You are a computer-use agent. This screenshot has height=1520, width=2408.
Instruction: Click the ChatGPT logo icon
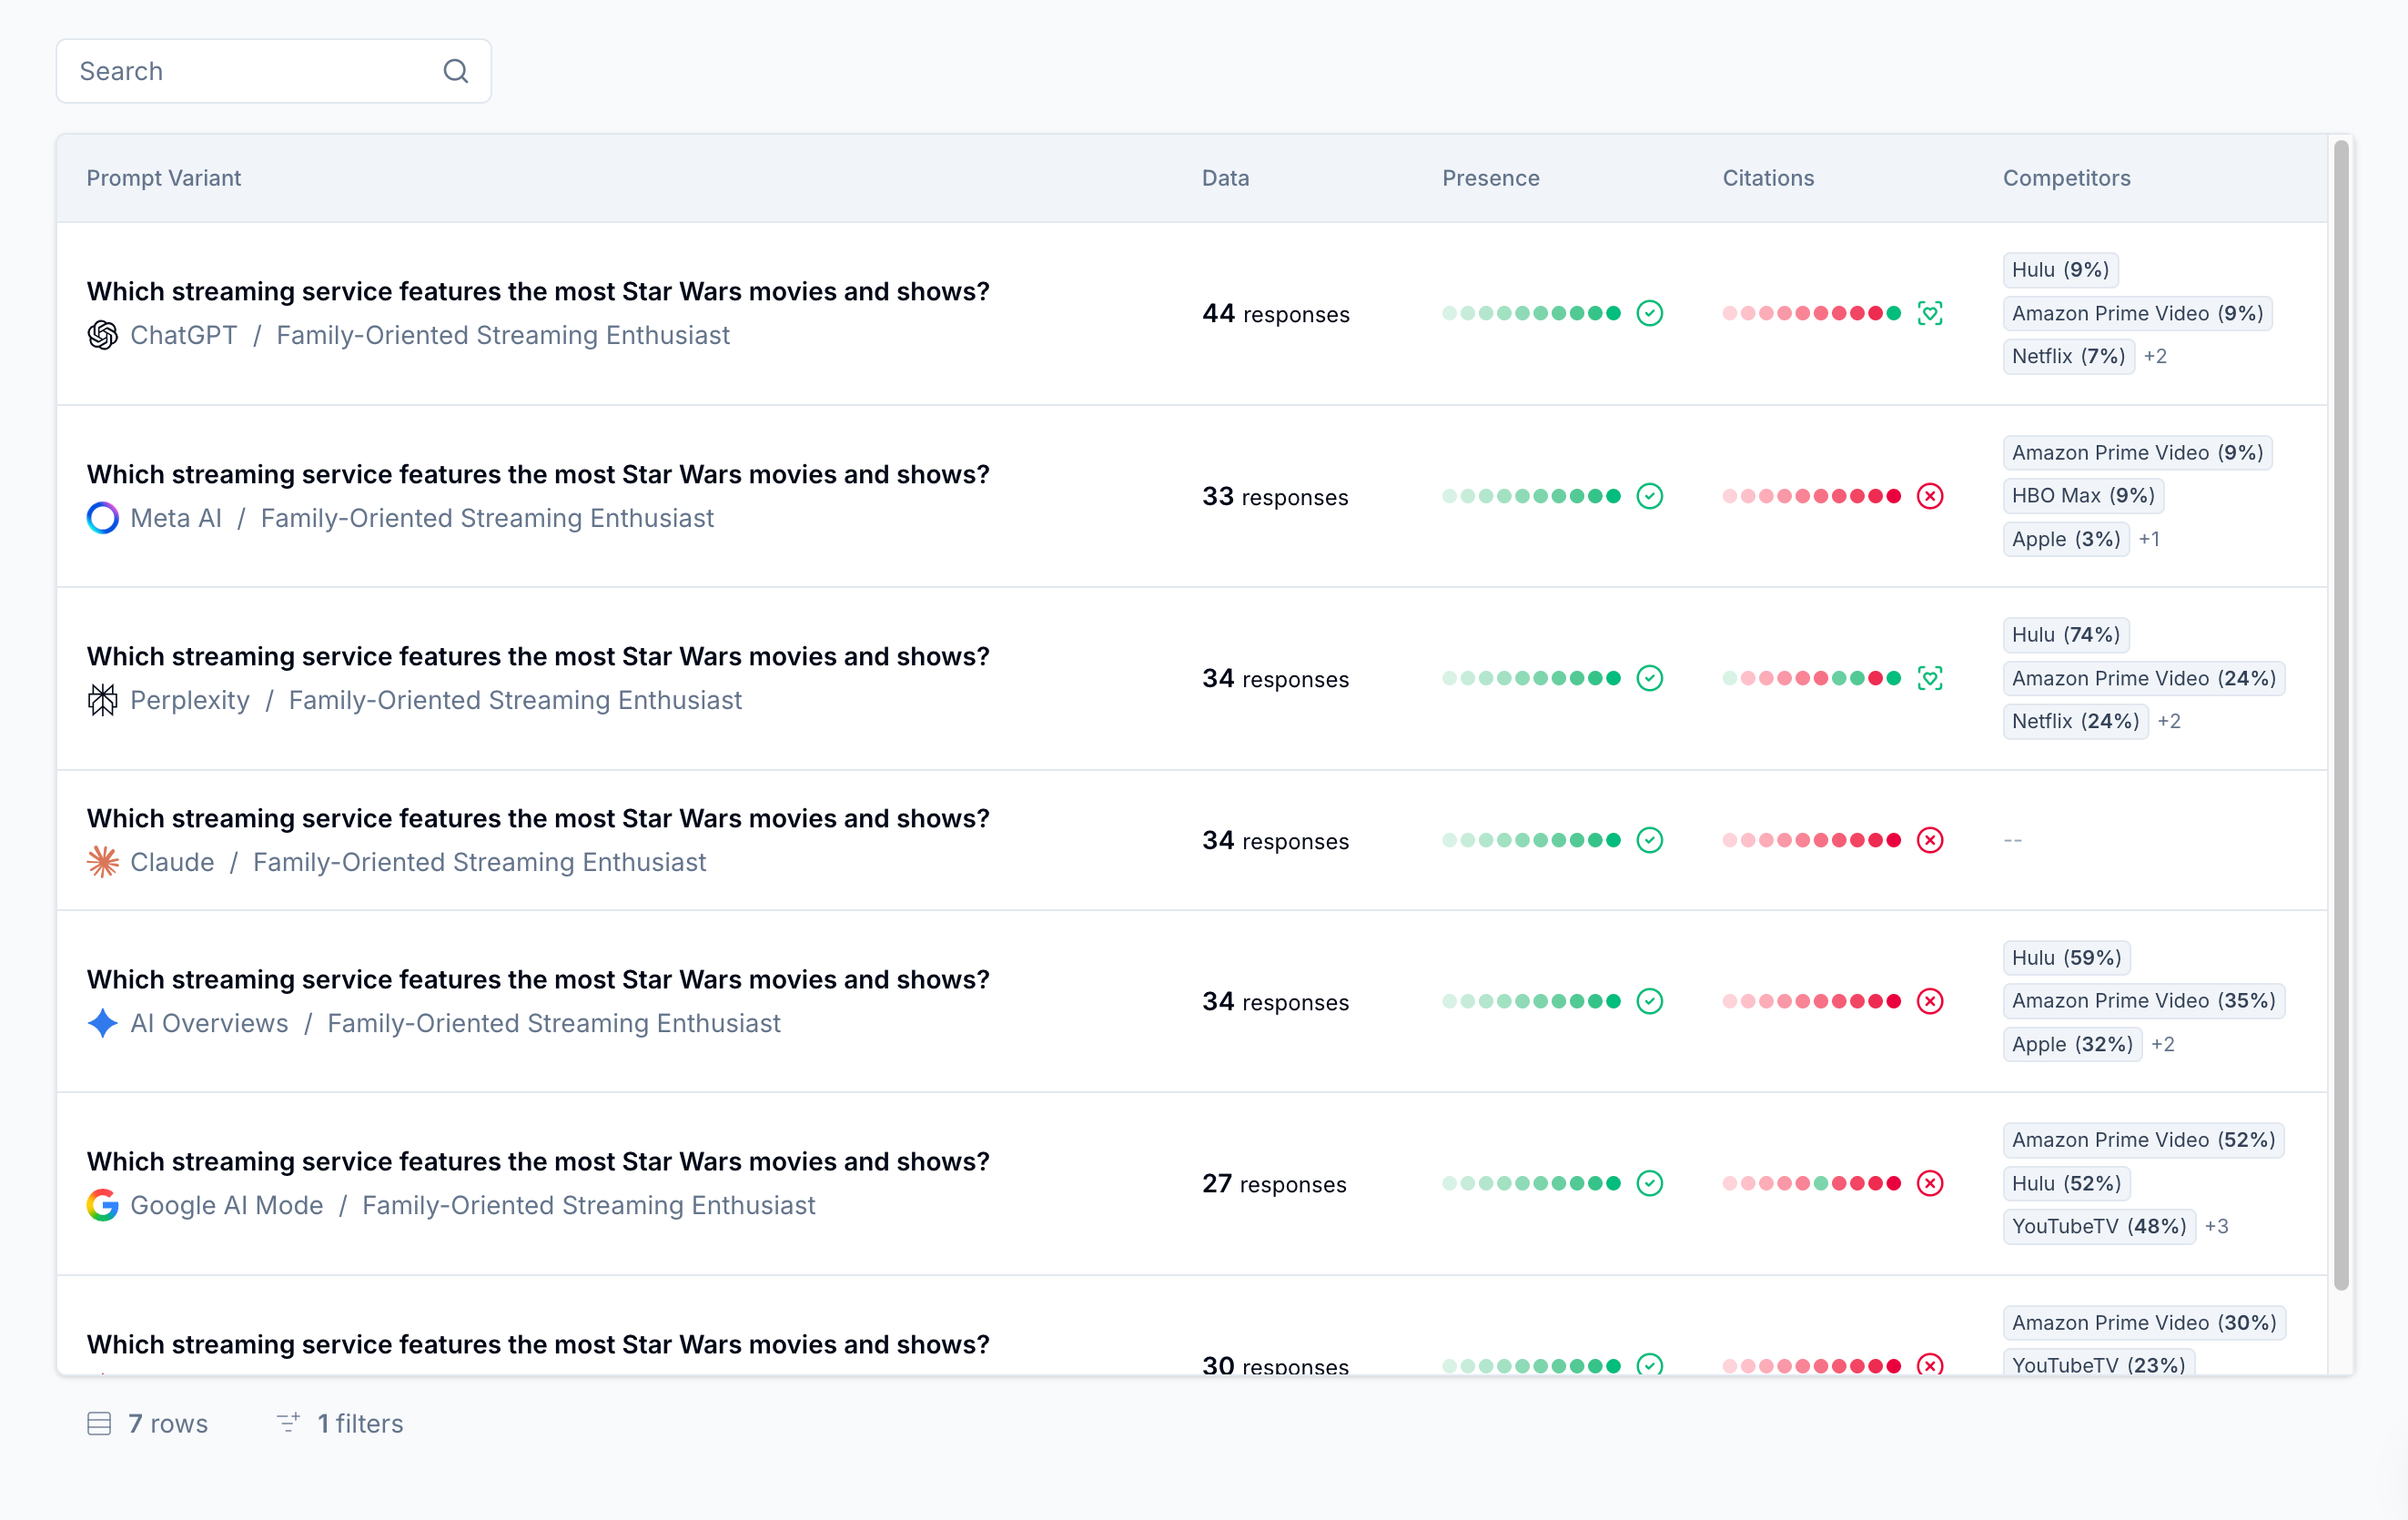coord(102,335)
